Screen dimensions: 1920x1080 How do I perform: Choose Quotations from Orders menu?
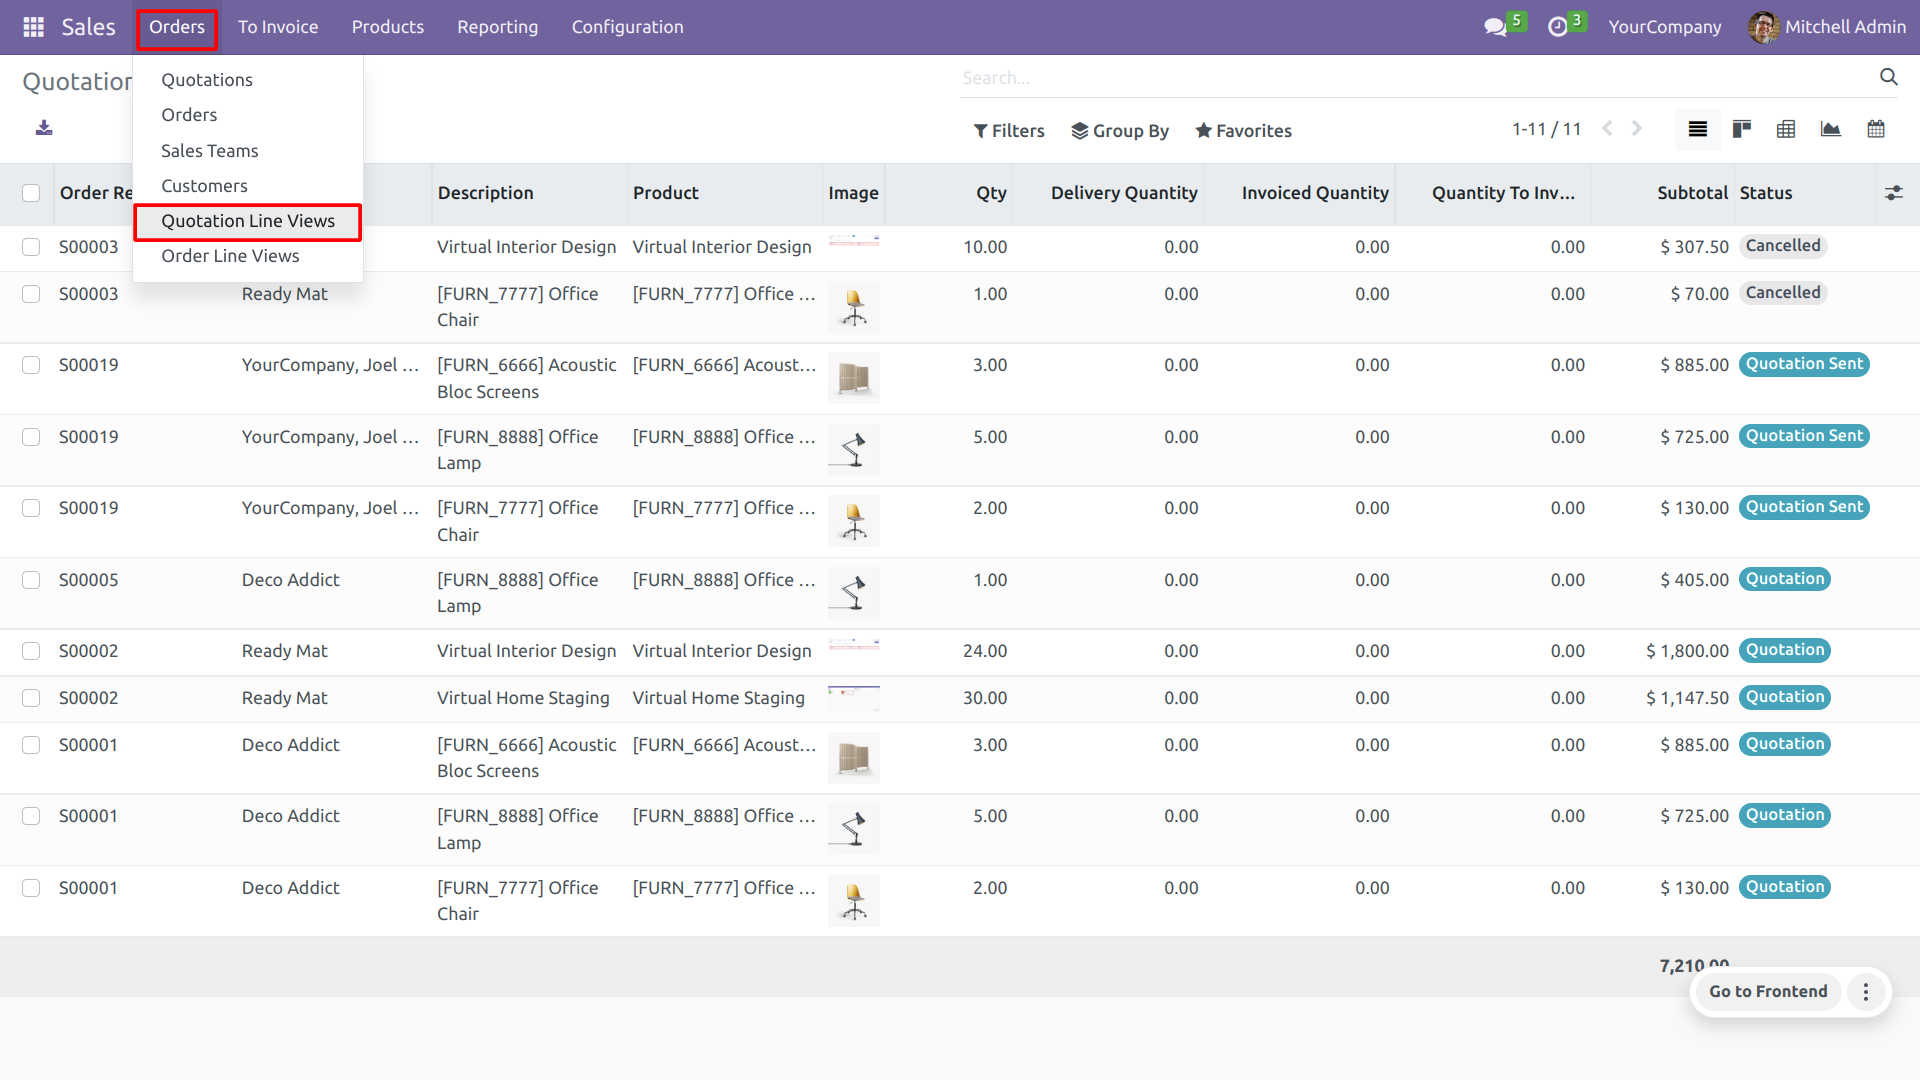click(207, 80)
